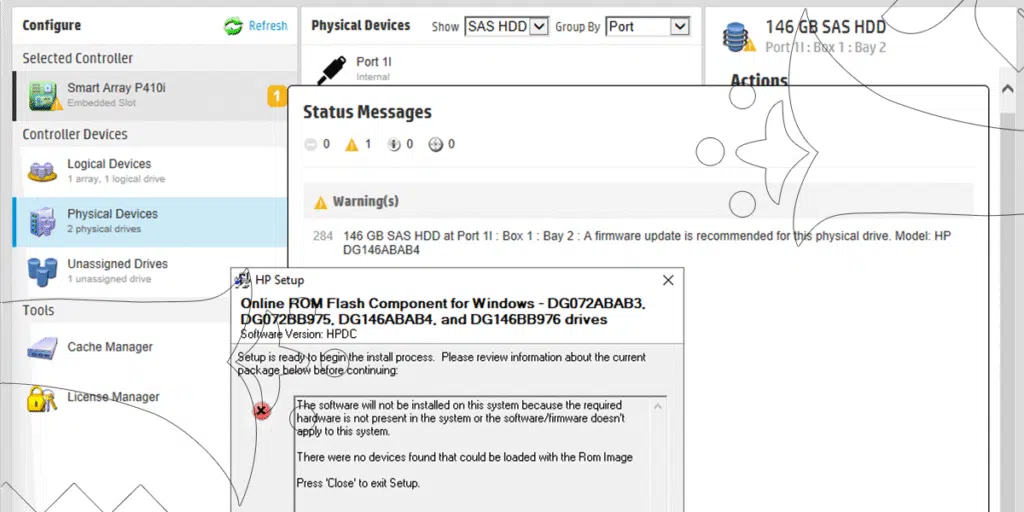The image size is (1024, 512).
Task: Click the Refresh link text
Action: (x=268, y=27)
